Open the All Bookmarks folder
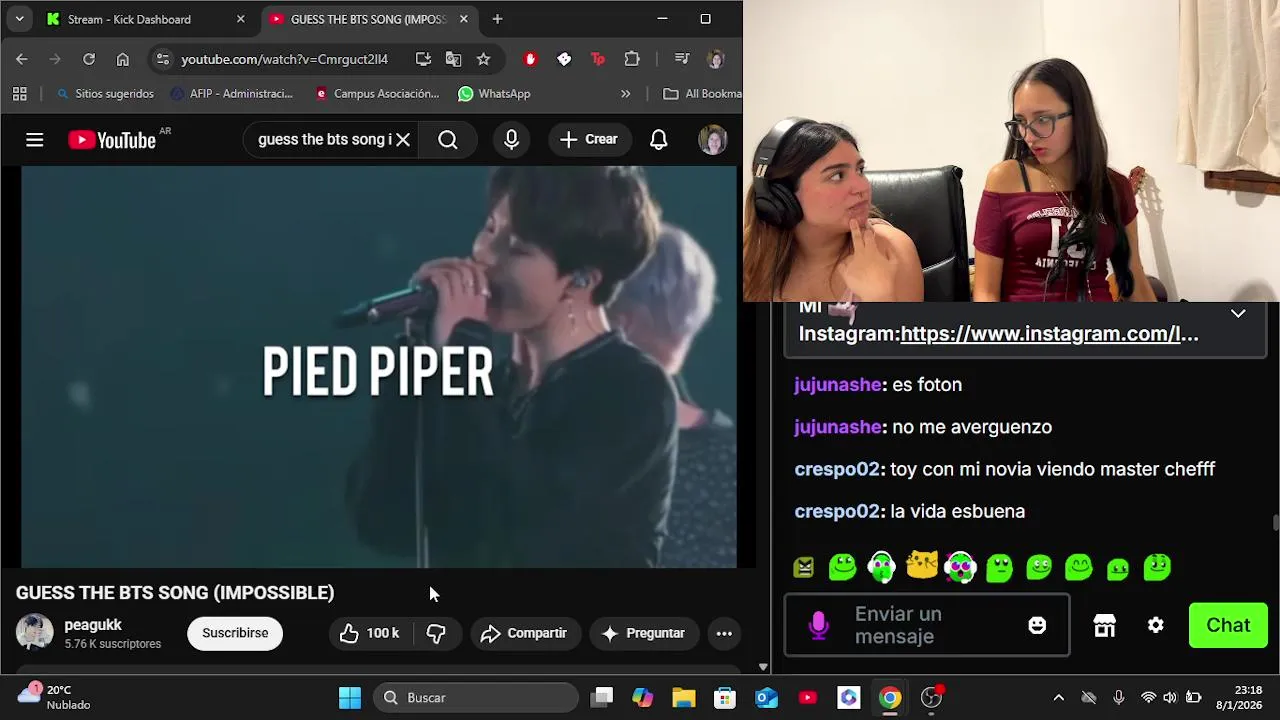Screen dimensions: 1280x720 [702, 94]
